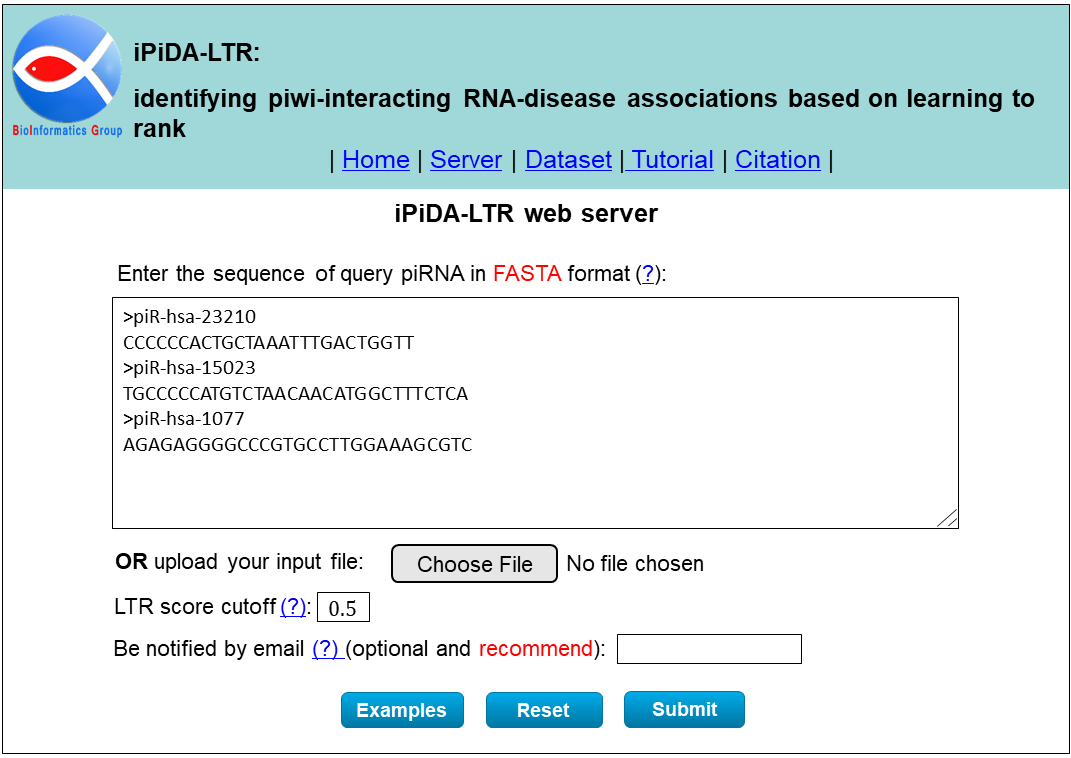Image resolution: width=1071 pixels, height=758 pixels.
Task: Open the LTR score cutoff help link
Action: pyautogui.click(x=293, y=606)
